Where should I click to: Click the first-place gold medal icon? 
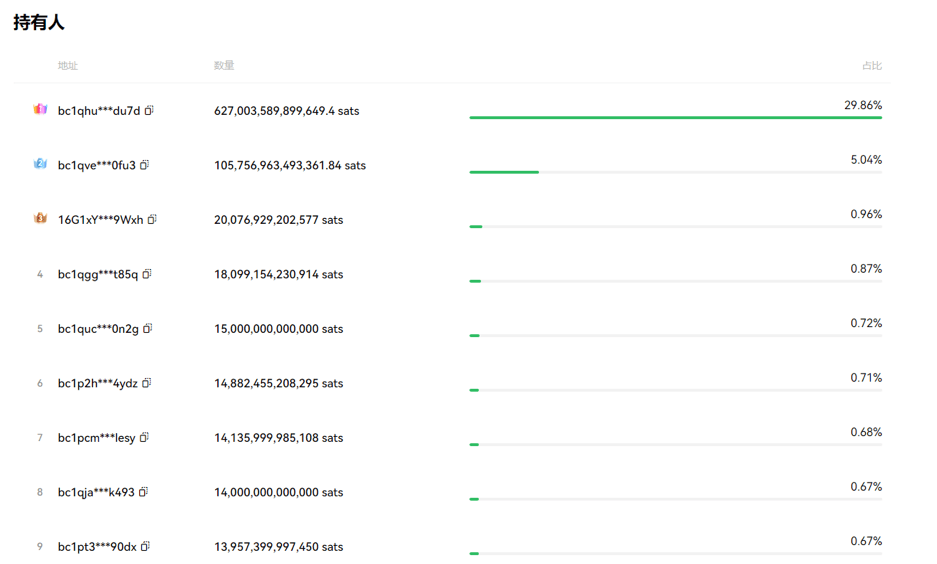[40, 109]
